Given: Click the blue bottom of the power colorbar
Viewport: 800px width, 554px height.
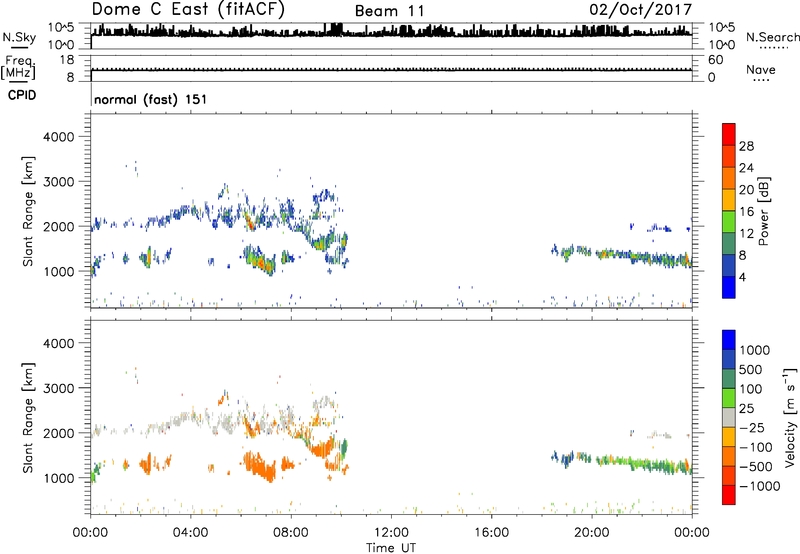Looking at the screenshot, I should click(x=729, y=287).
